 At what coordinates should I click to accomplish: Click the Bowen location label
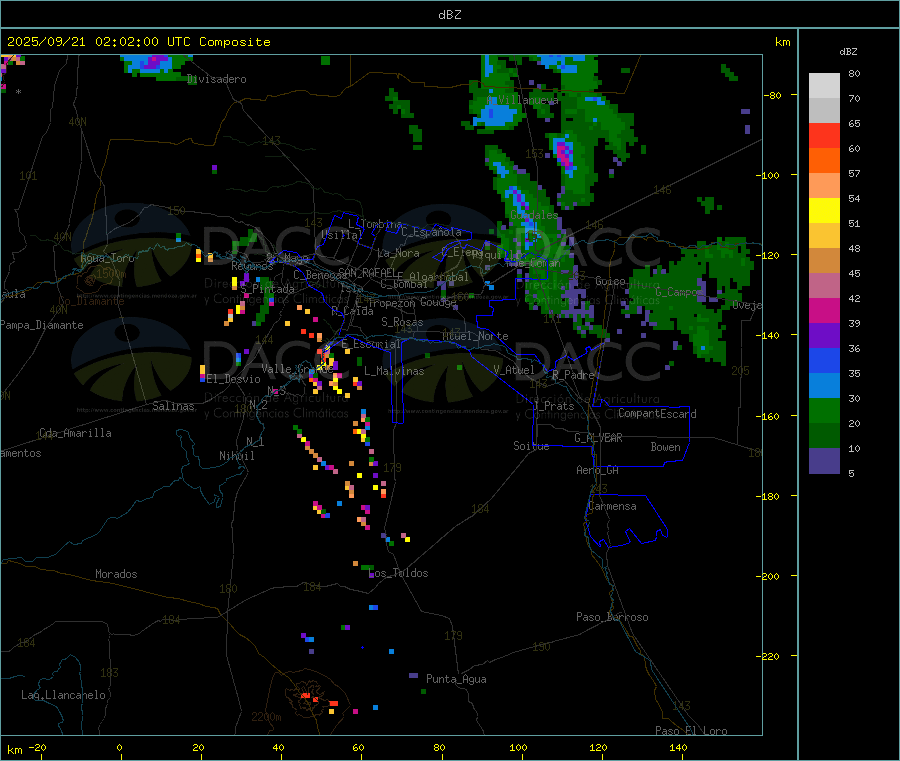point(665,447)
